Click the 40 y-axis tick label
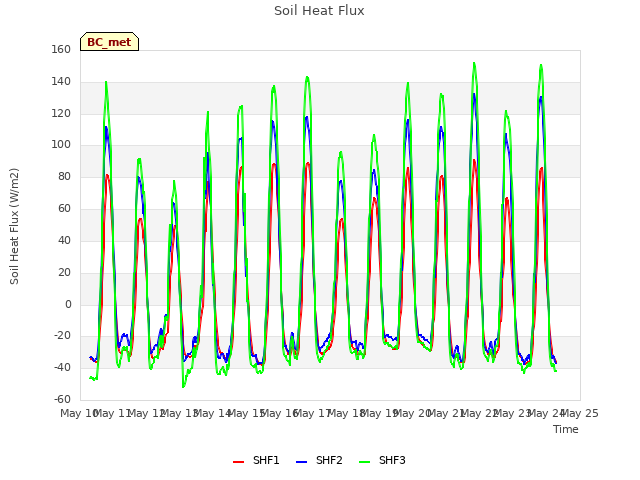Screen dimensions: 640x480 click(64, 240)
